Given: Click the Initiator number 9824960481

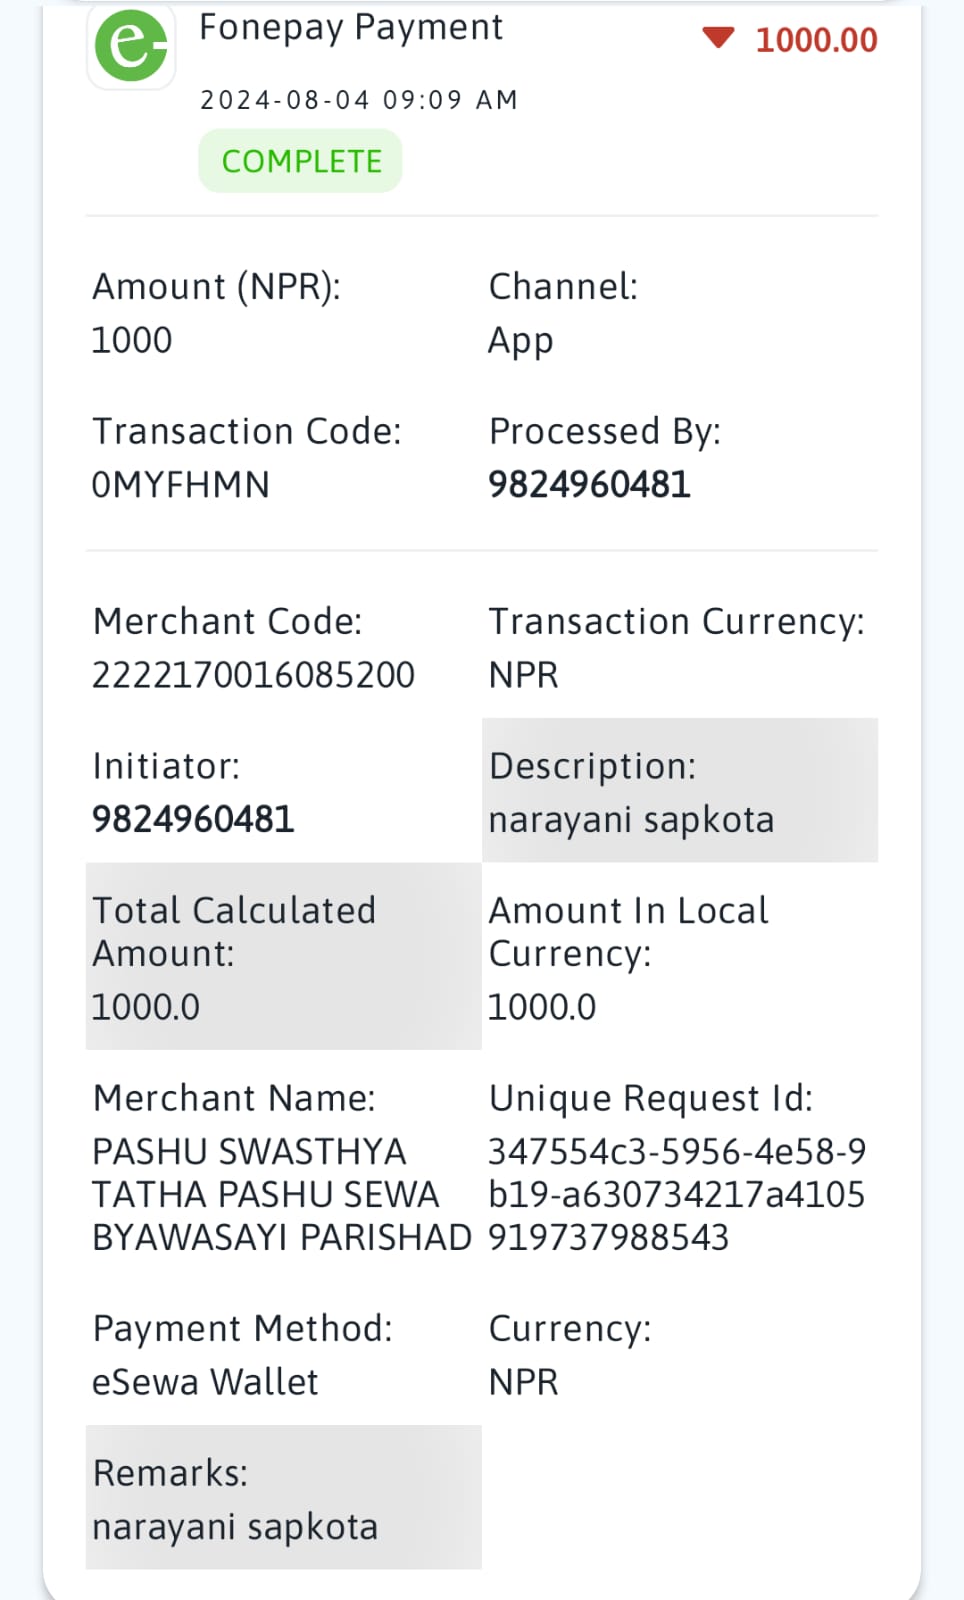Looking at the screenshot, I should [x=193, y=820].
